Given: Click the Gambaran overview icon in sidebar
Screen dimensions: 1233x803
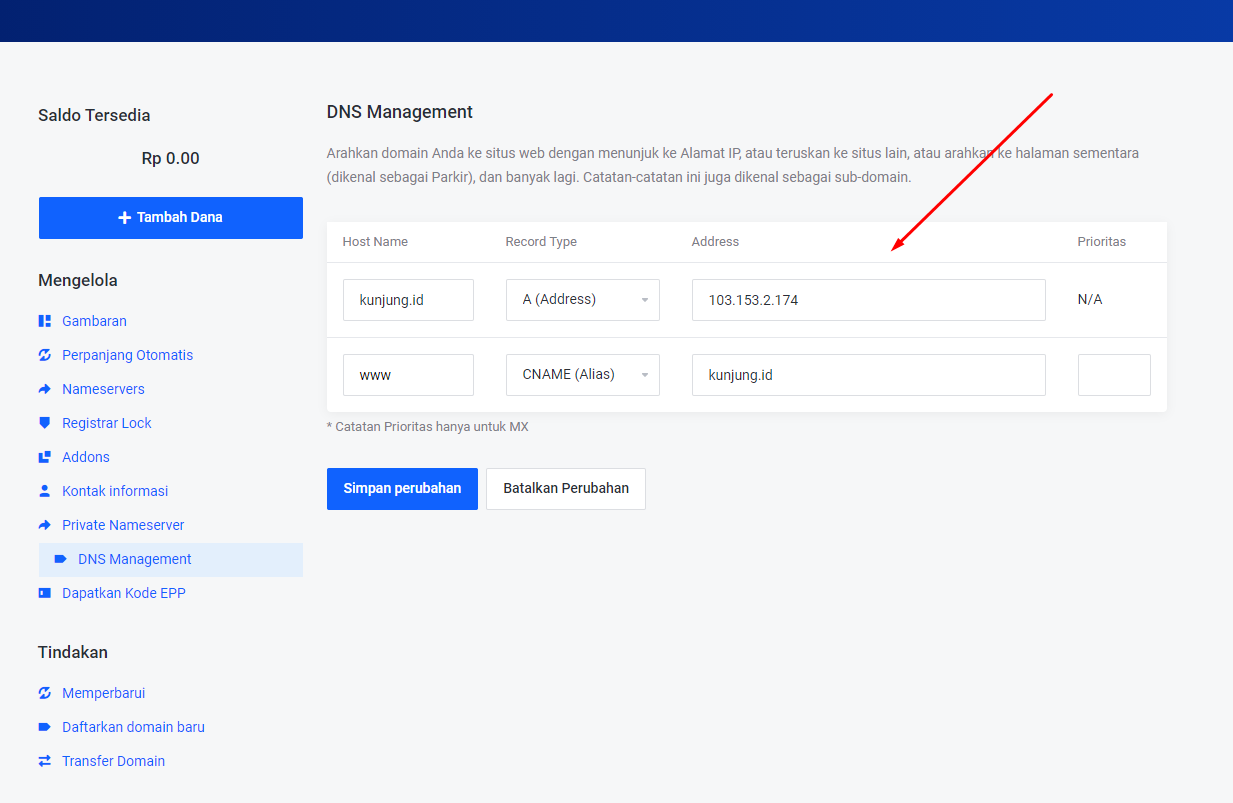Looking at the screenshot, I should pyautogui.click(x=44, y=321).
